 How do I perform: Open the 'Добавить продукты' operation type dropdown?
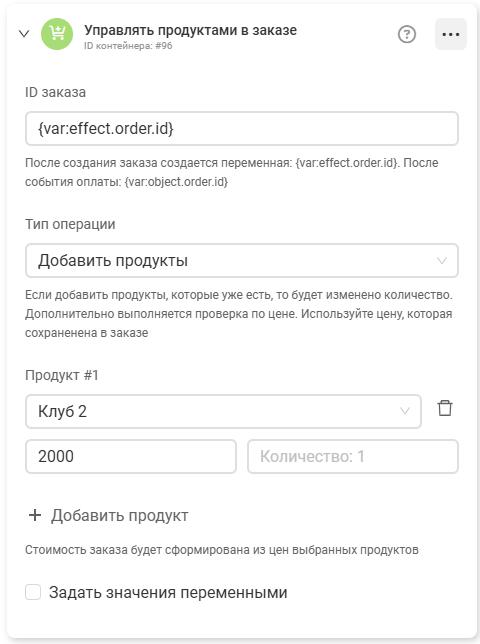pyautogui.click(x=242, y=260)
